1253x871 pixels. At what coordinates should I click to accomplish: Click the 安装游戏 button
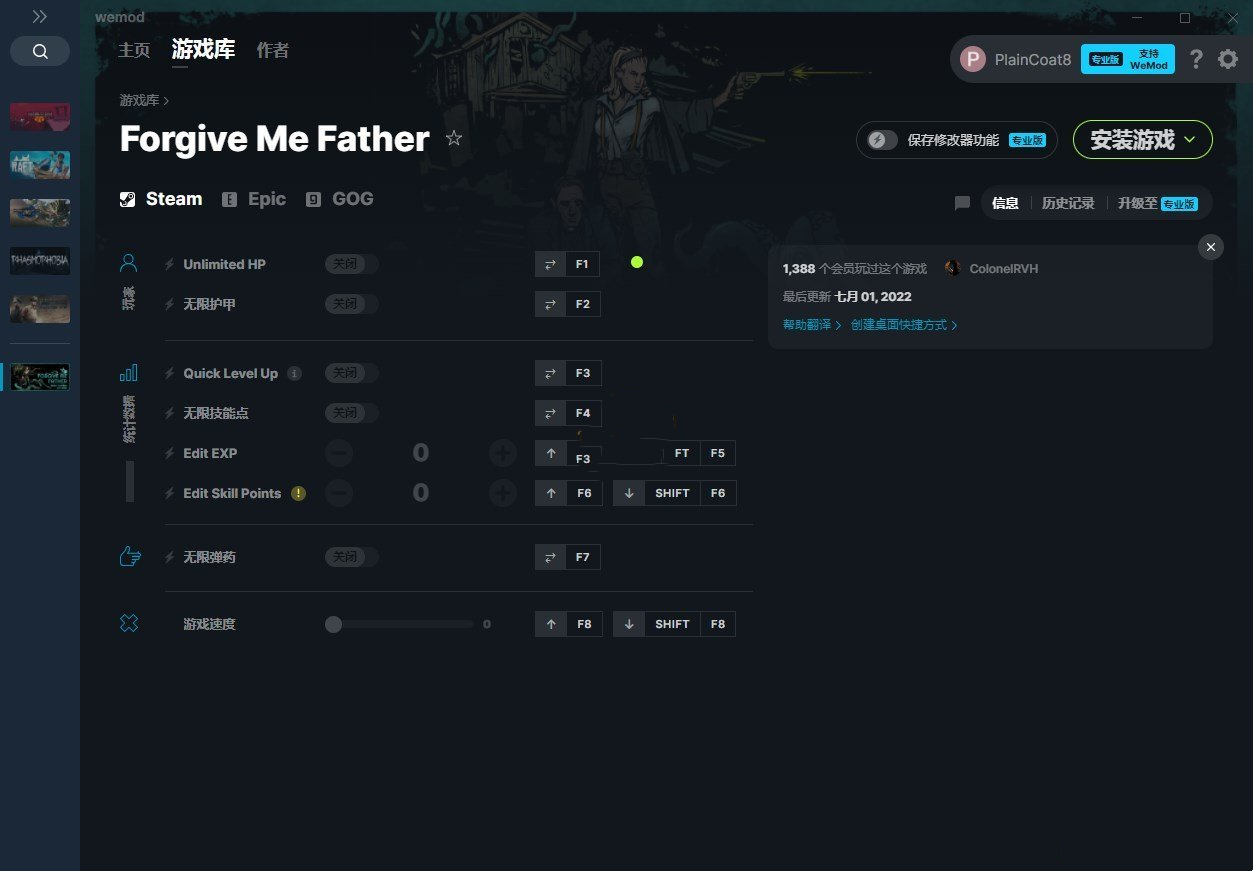coord(1143,140)
